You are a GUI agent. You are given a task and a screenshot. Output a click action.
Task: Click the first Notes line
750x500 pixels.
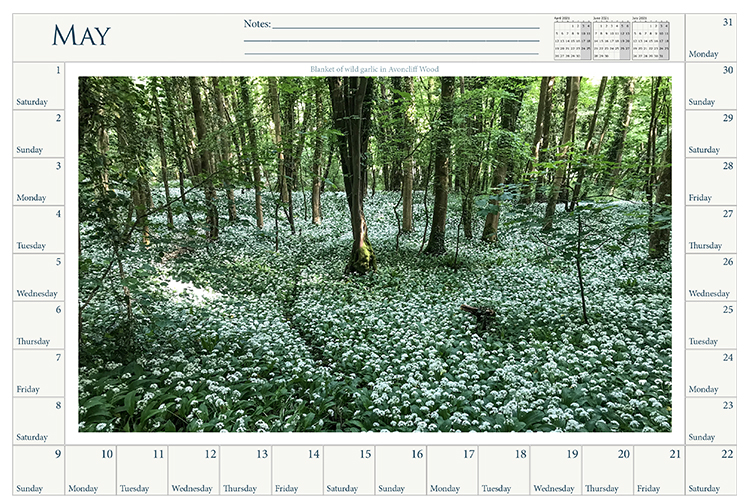tap(405, 25)
